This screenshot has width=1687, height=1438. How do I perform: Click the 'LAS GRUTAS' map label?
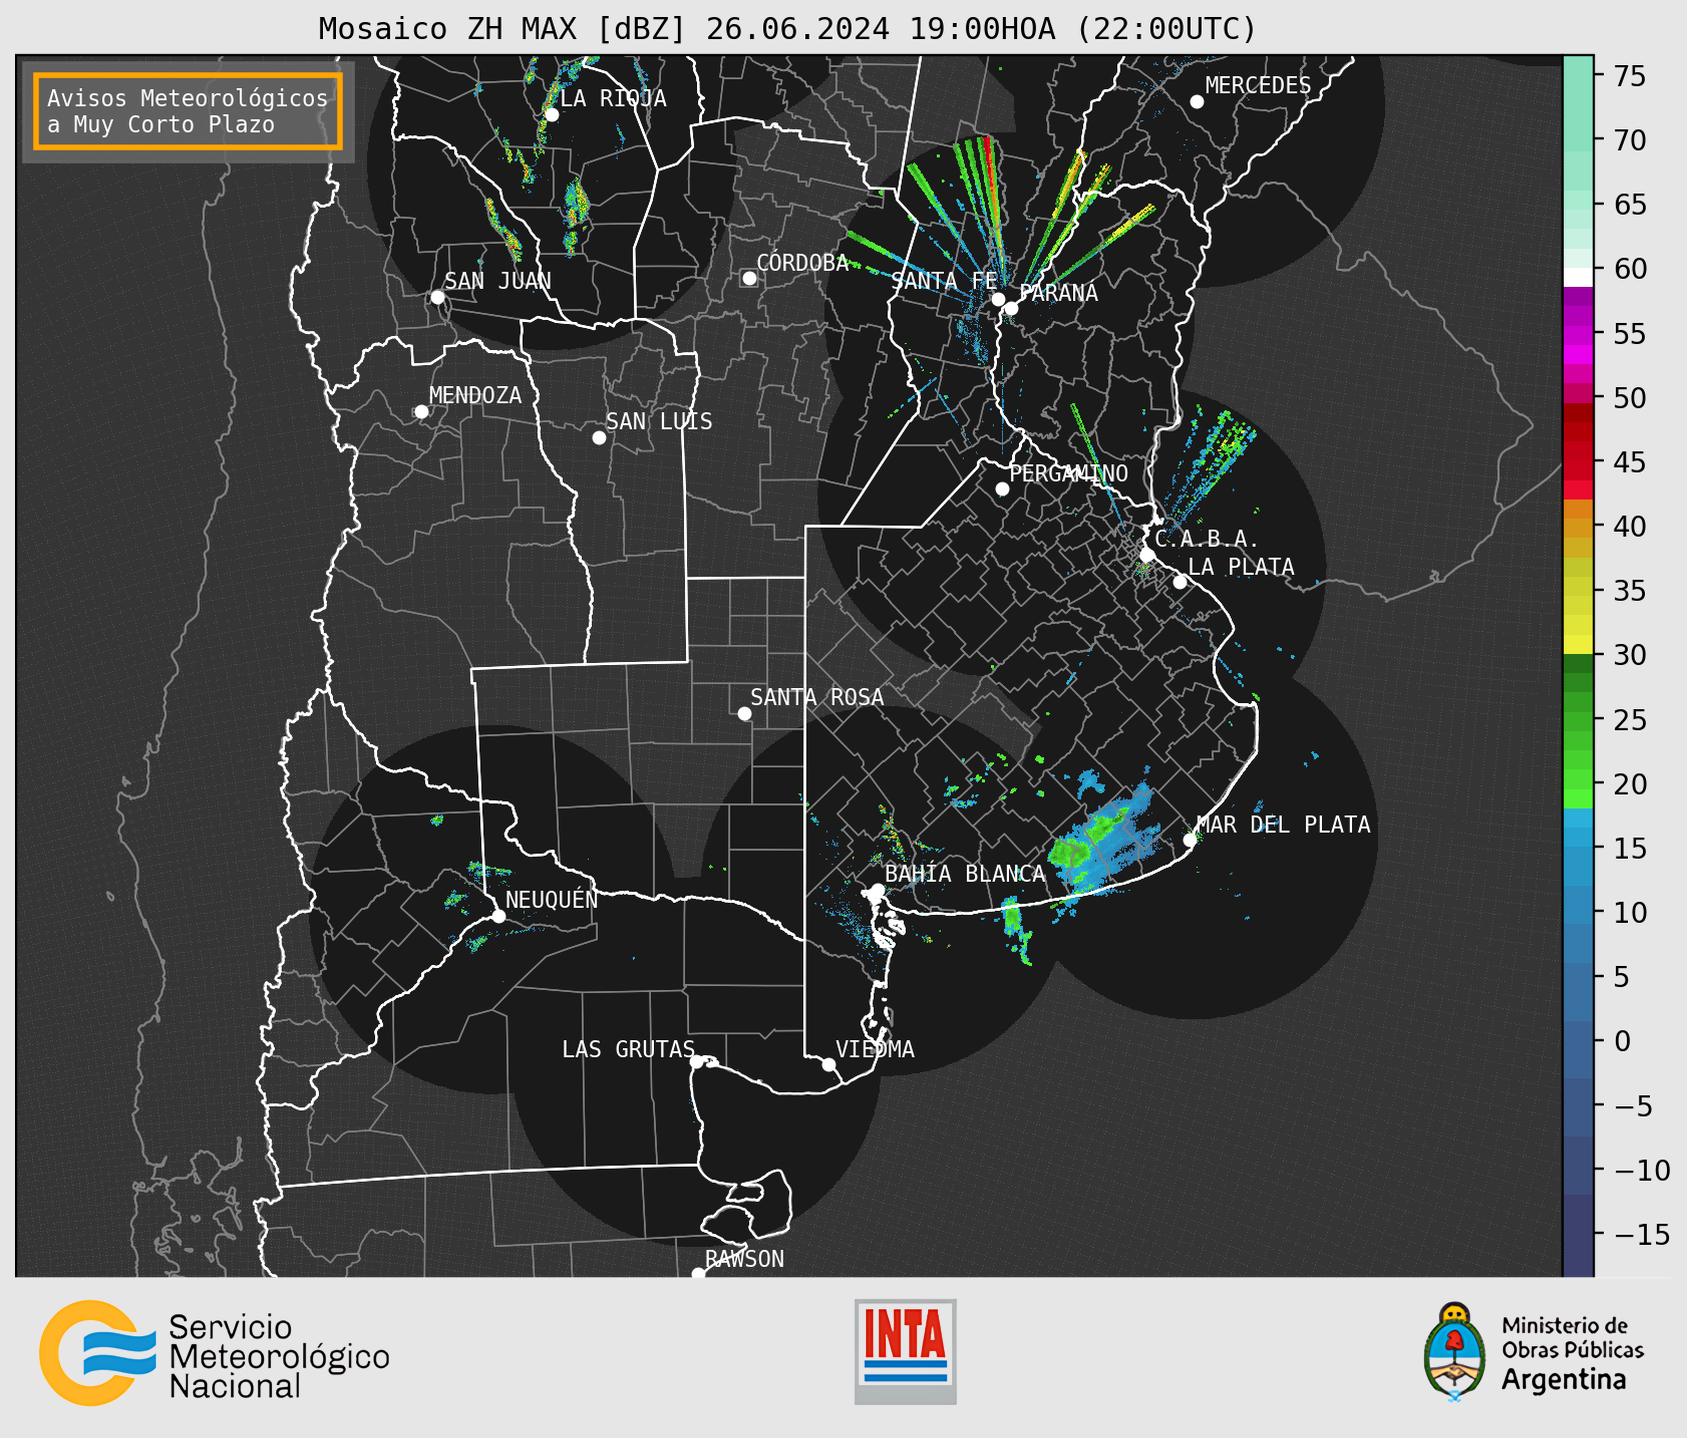point(628,1049)
